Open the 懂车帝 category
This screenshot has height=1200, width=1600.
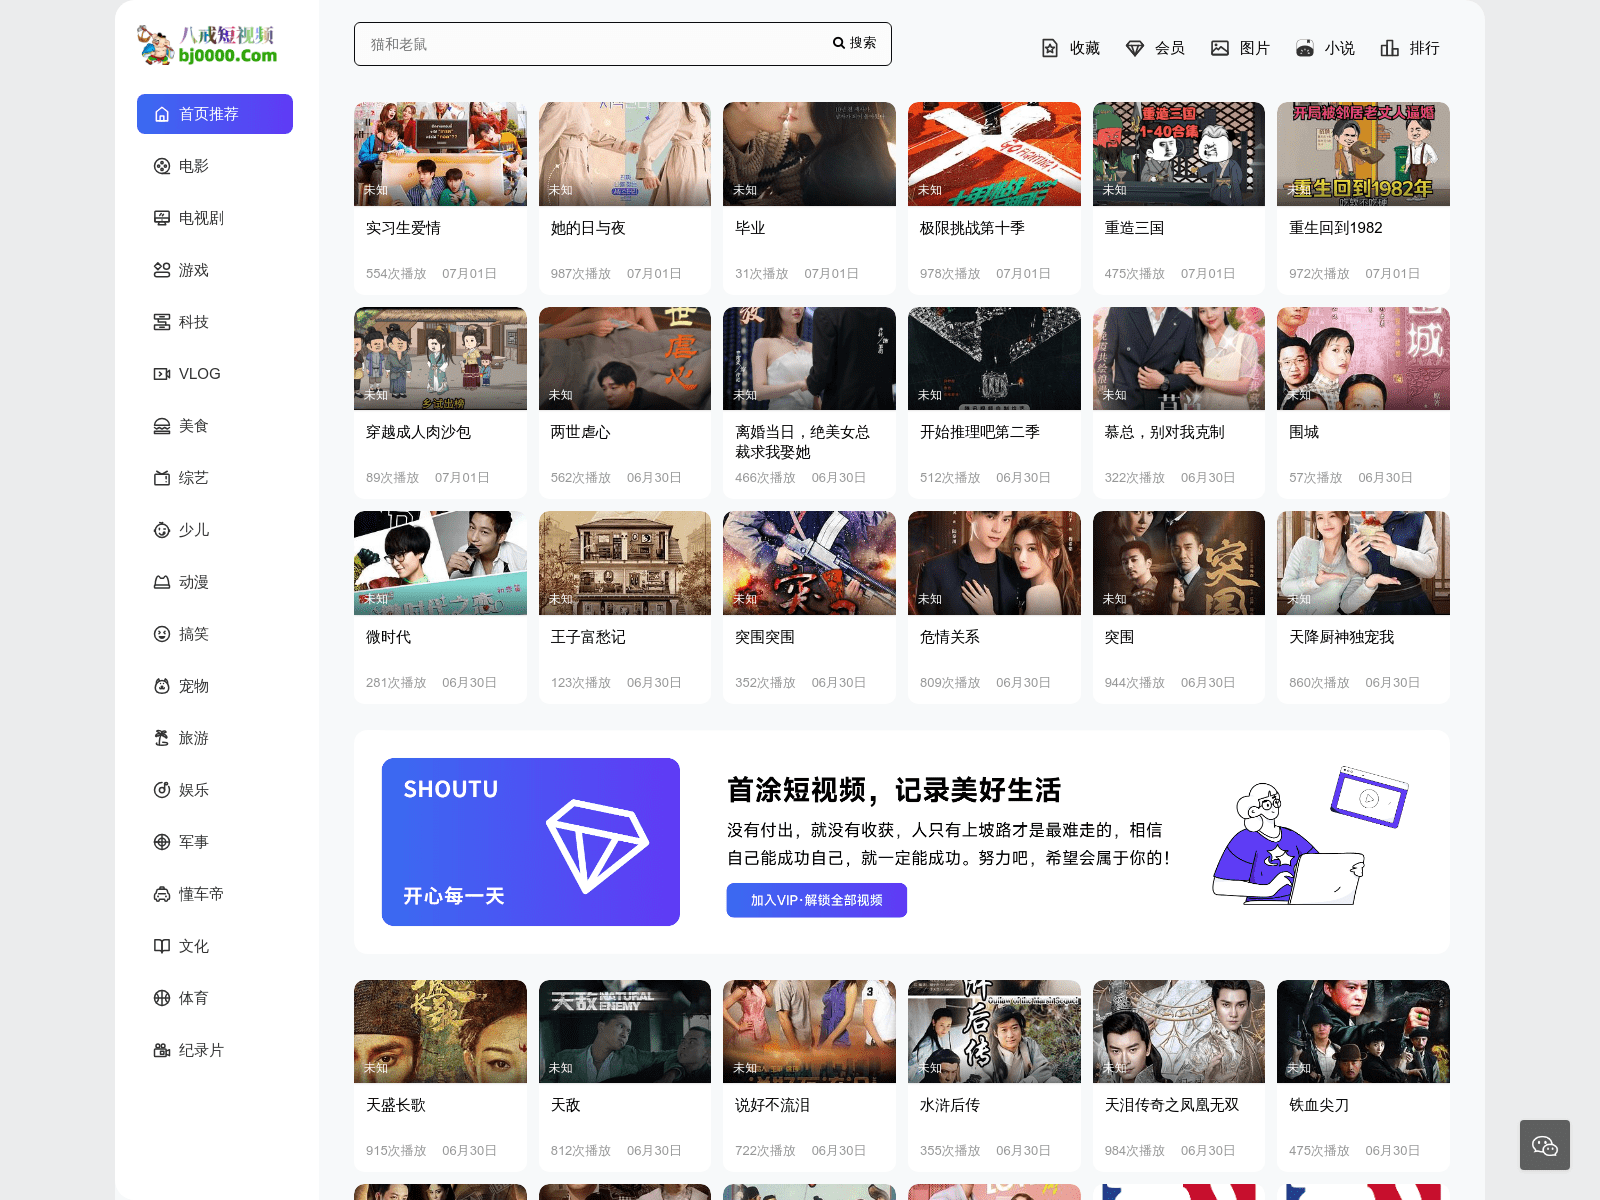click(215, 894)
